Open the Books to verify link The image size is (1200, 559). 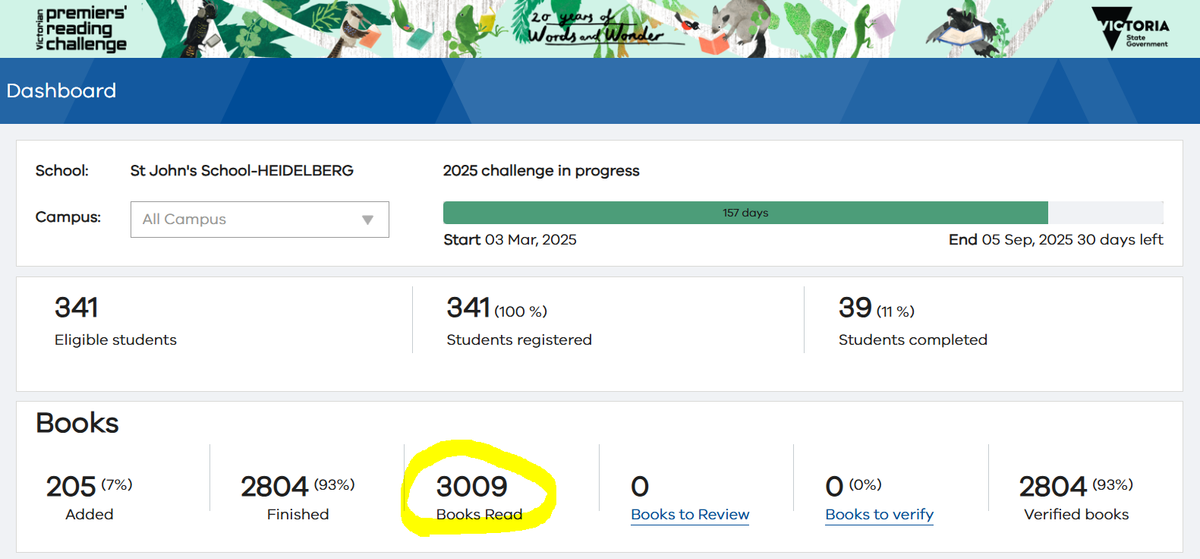(x=879, y=515)
